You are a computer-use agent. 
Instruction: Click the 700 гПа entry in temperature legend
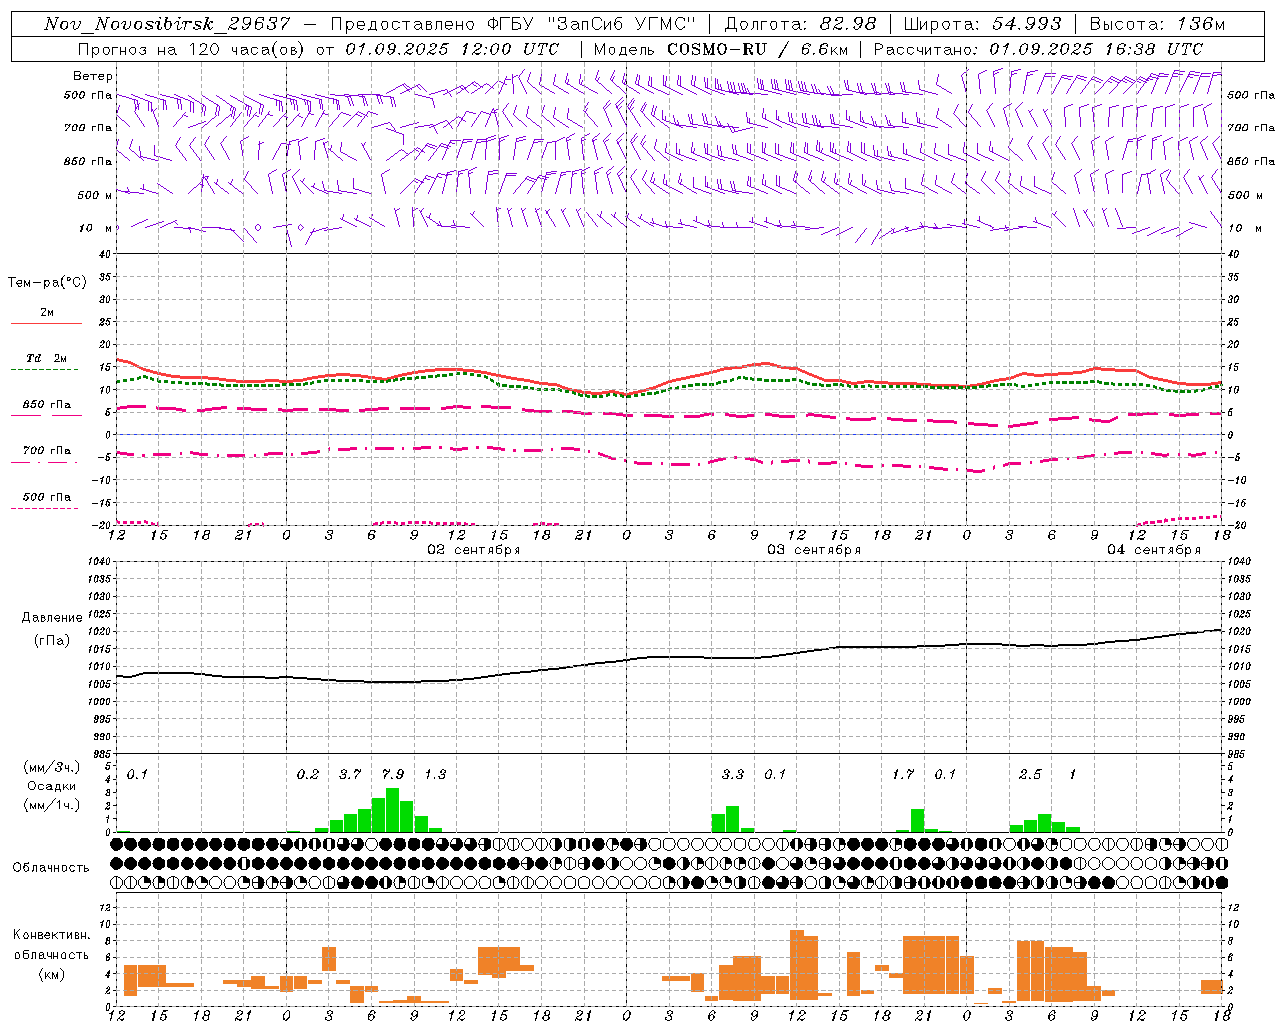coord(47,451)
